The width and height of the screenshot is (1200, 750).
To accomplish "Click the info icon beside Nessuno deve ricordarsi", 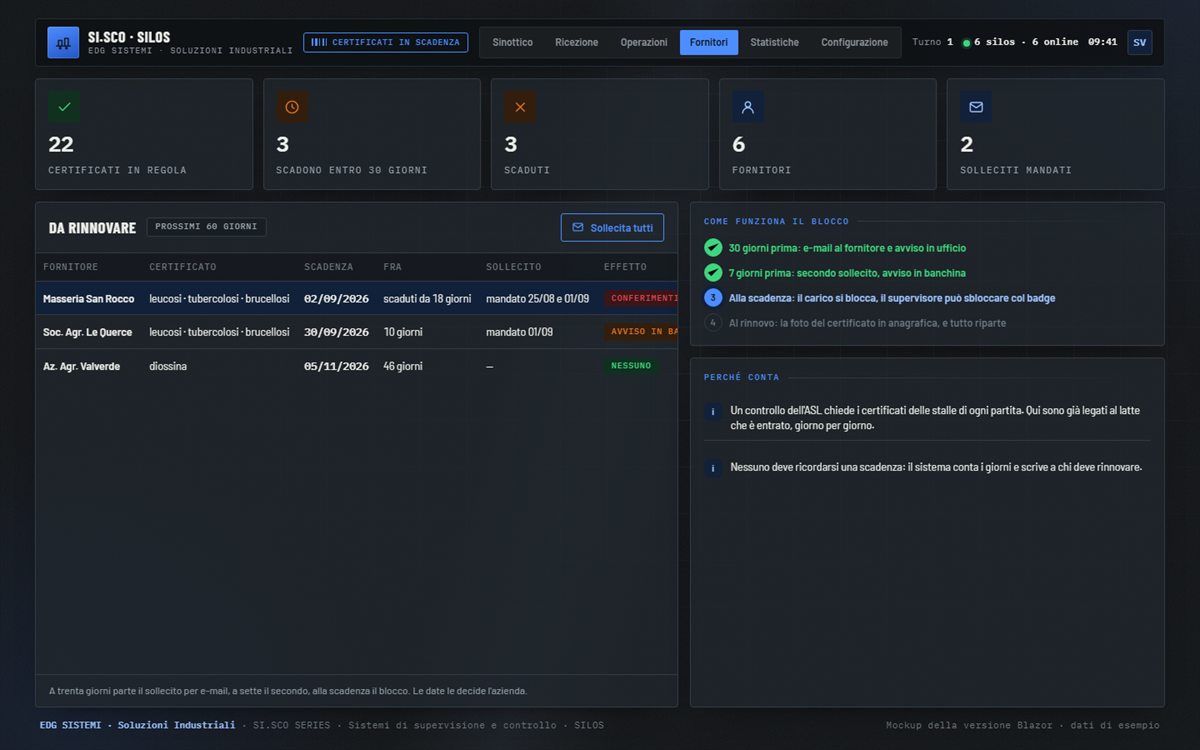I will tap(713, 468).
